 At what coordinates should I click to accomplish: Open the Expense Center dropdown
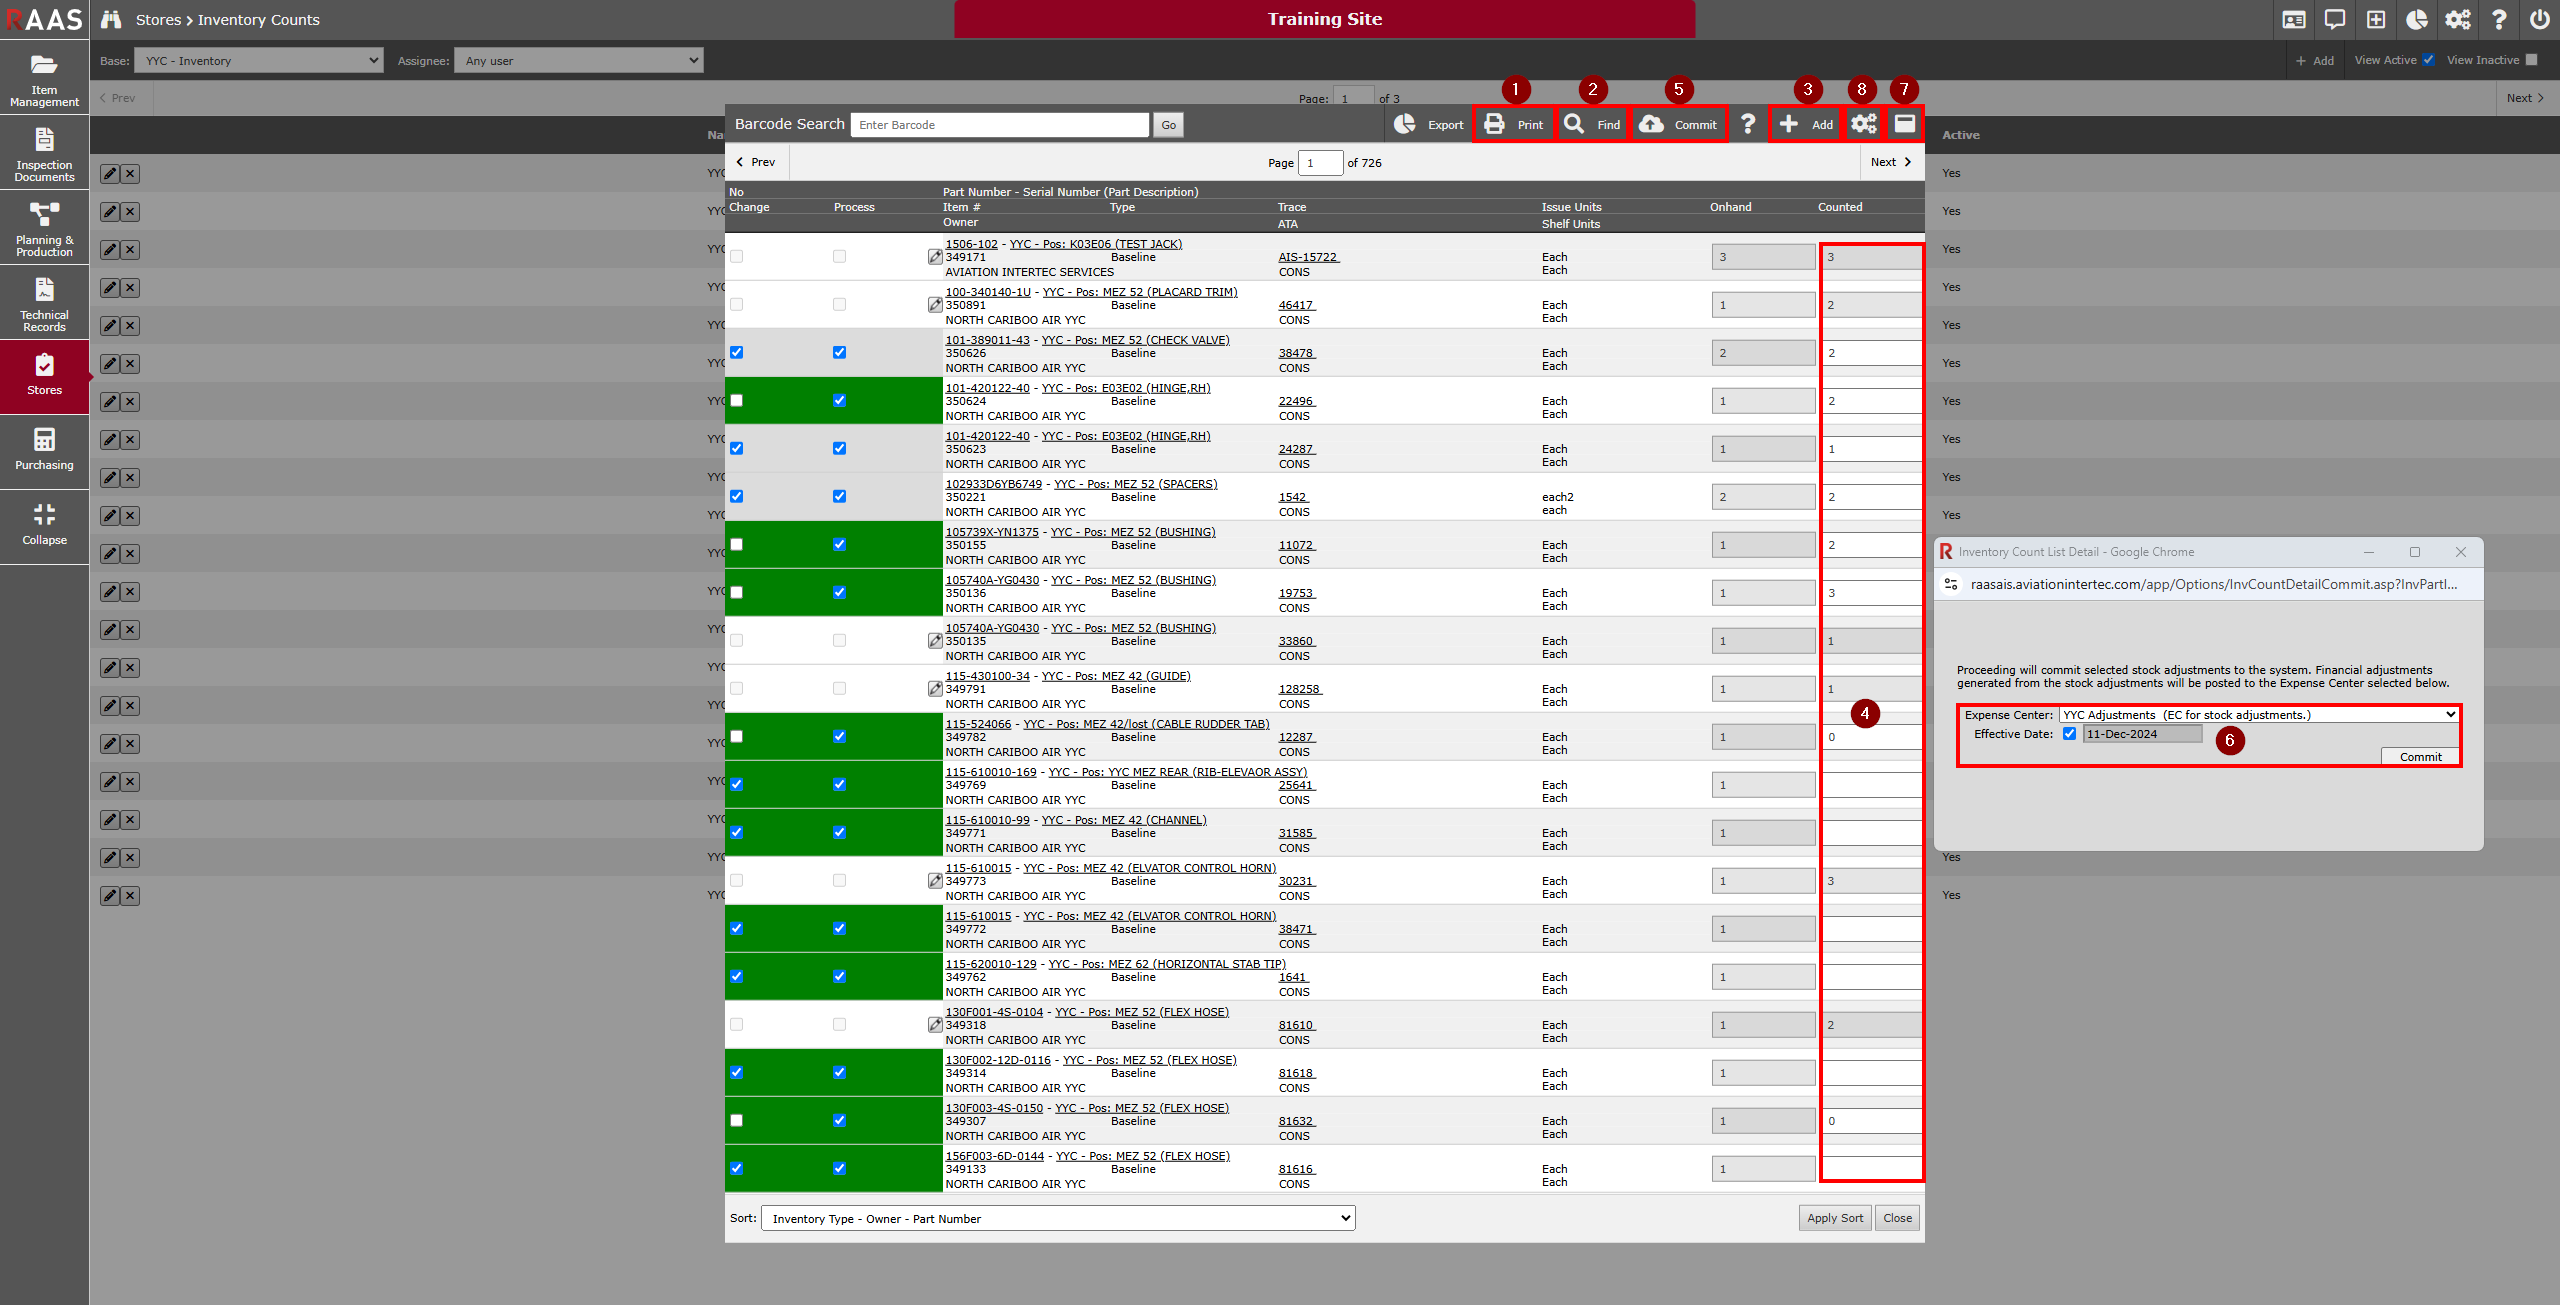(x=2257, y=715)
